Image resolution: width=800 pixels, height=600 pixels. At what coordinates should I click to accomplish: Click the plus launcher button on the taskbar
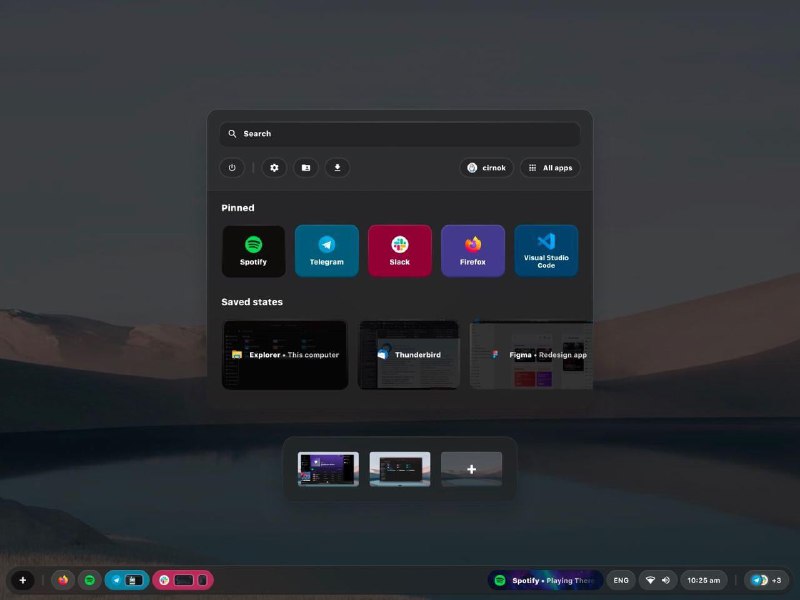(x=22, y=580)
